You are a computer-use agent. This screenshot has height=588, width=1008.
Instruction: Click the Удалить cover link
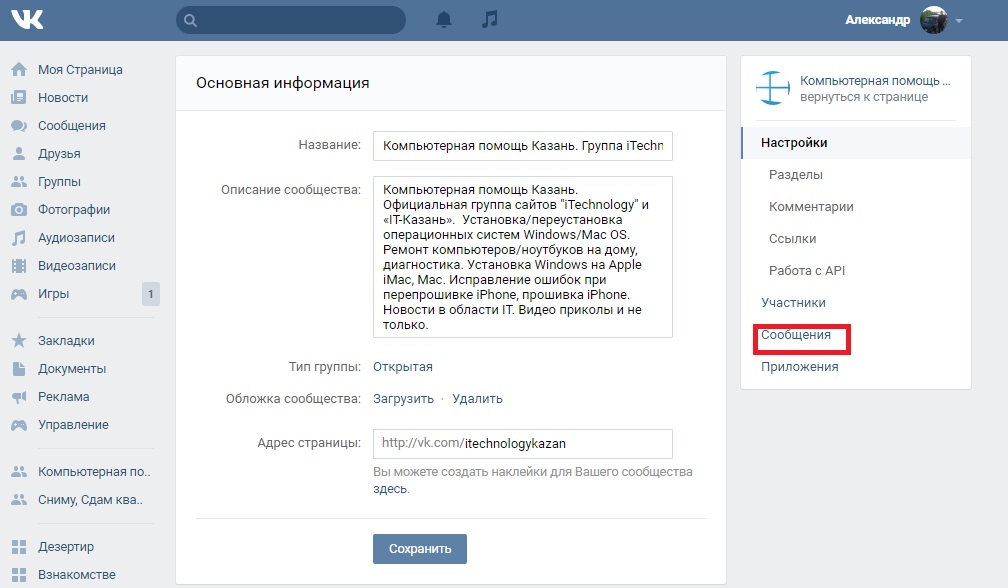click(x=477, y=399)
